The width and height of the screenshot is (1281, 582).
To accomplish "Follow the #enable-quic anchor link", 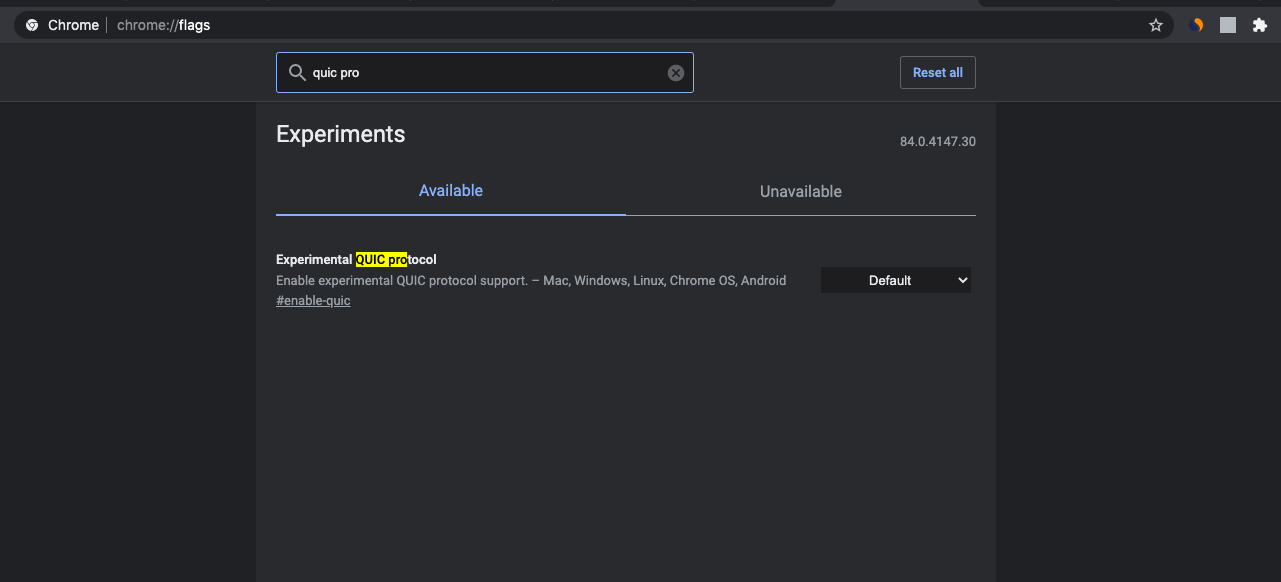I will (313, 301).
